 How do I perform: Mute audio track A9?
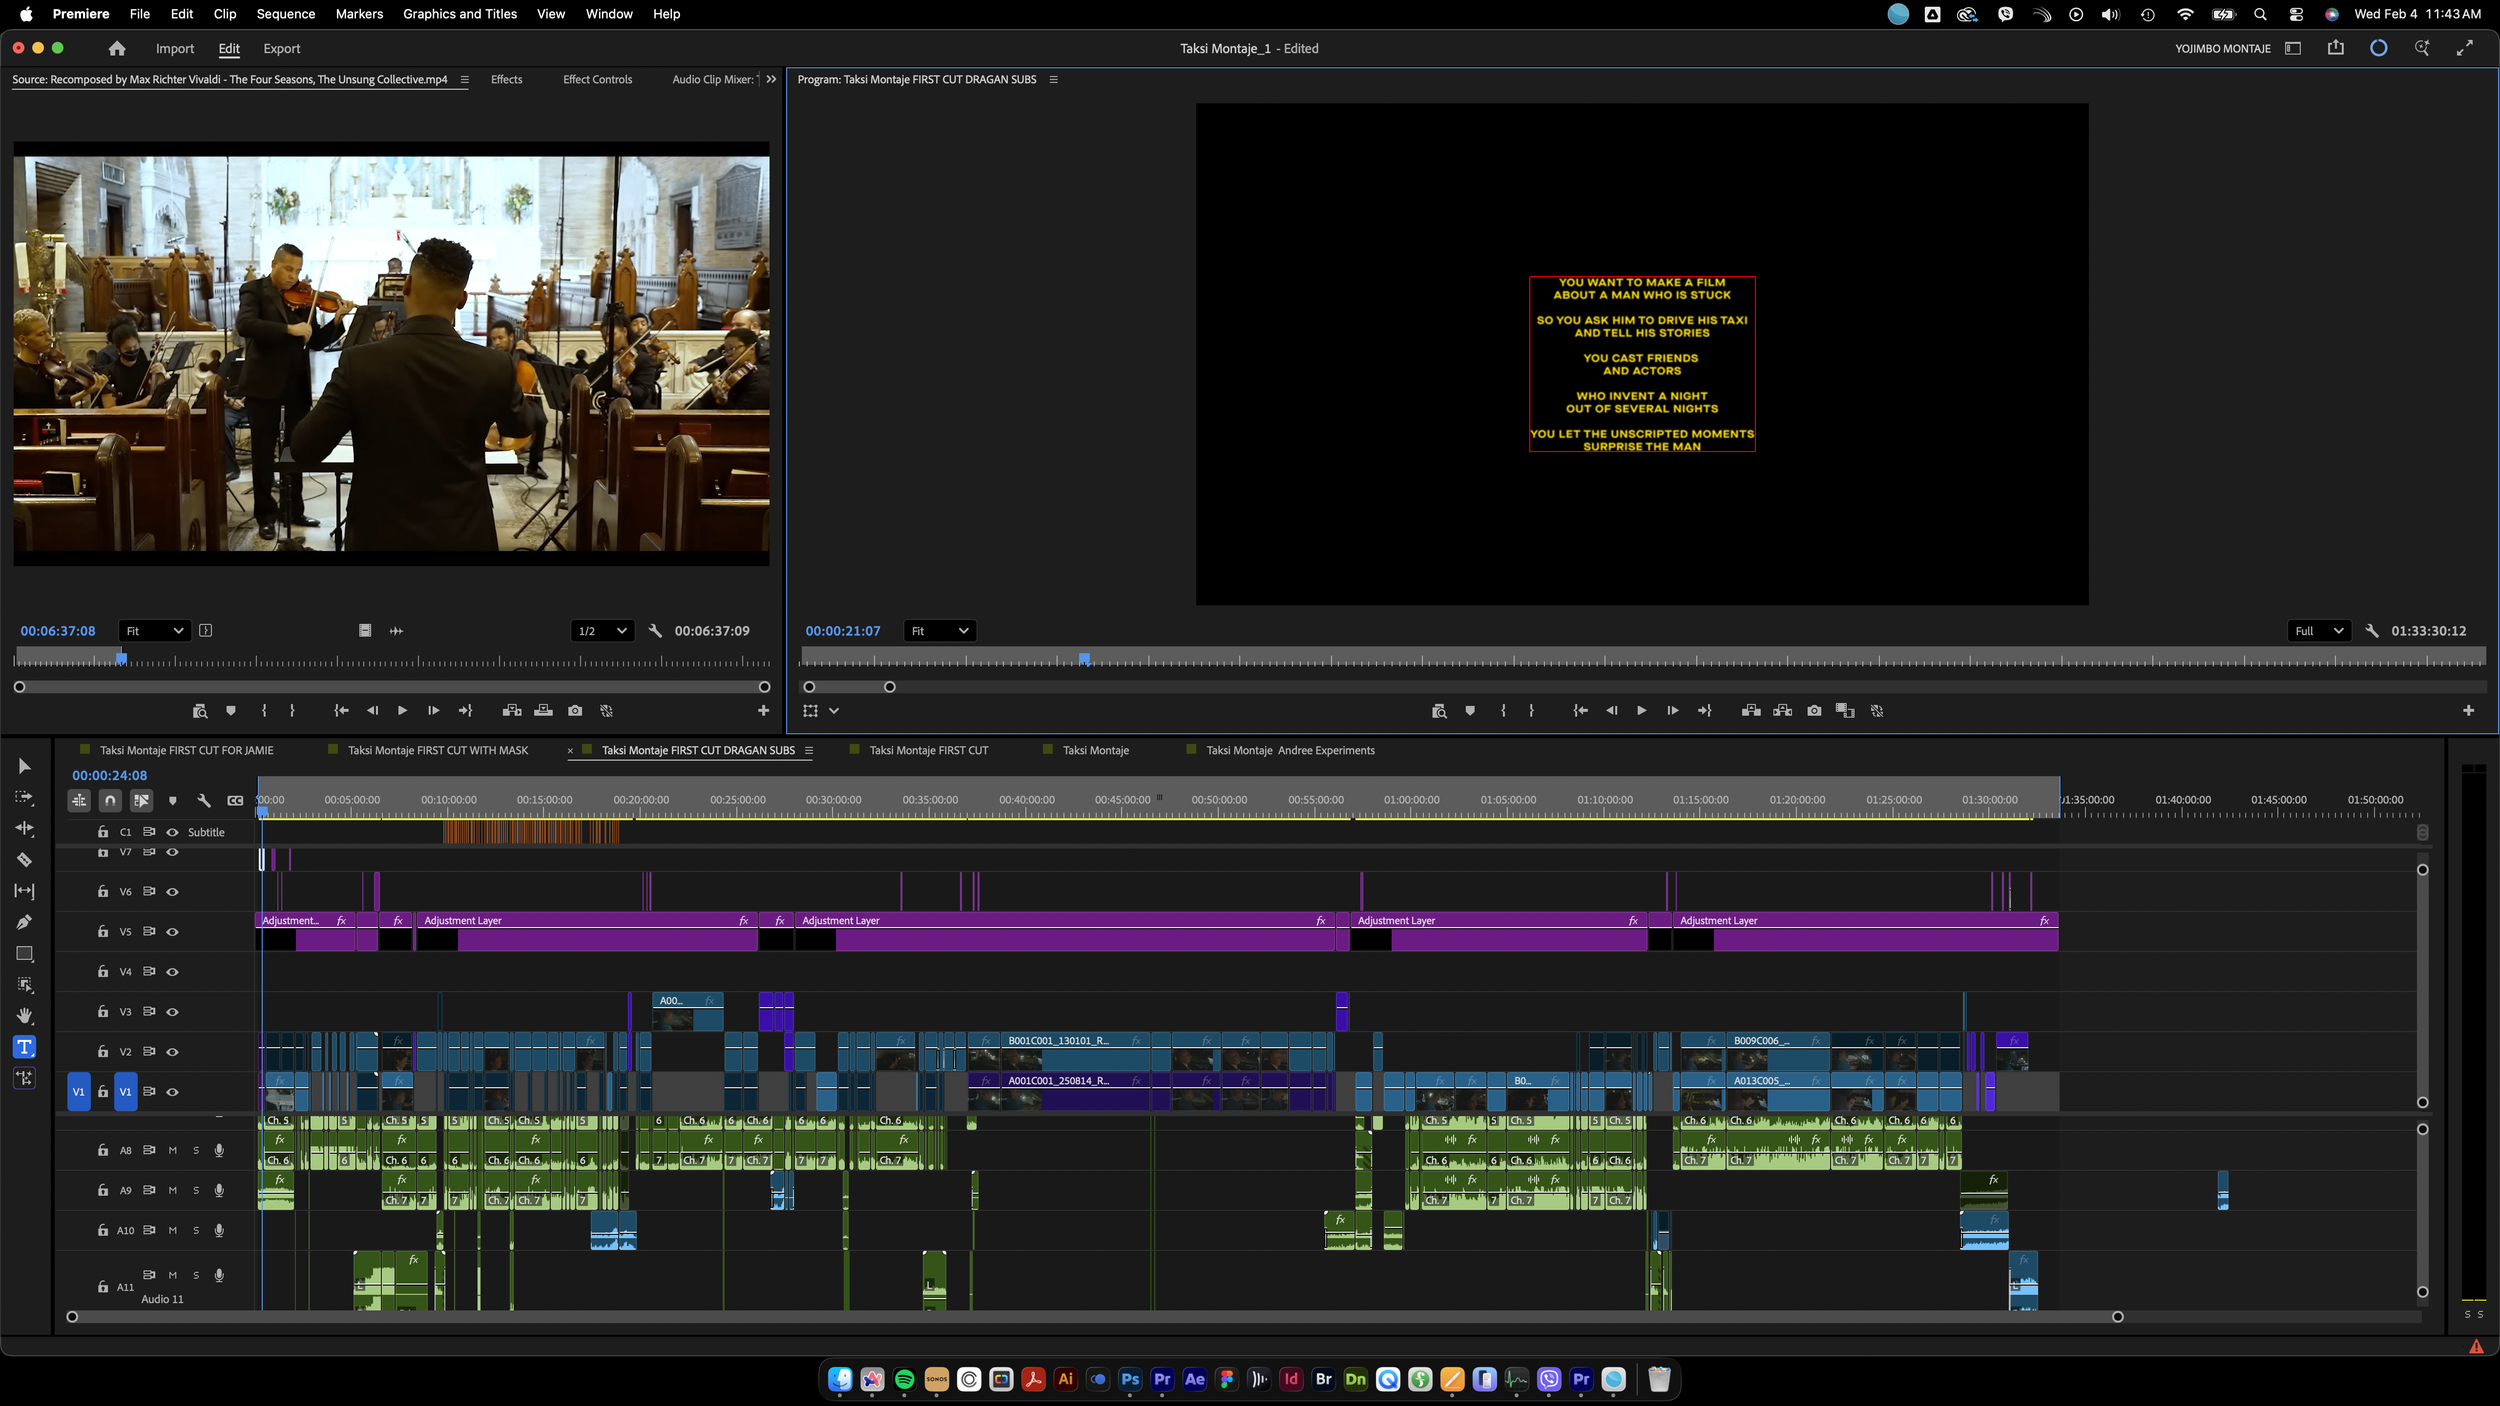(x=172, y=1190)
